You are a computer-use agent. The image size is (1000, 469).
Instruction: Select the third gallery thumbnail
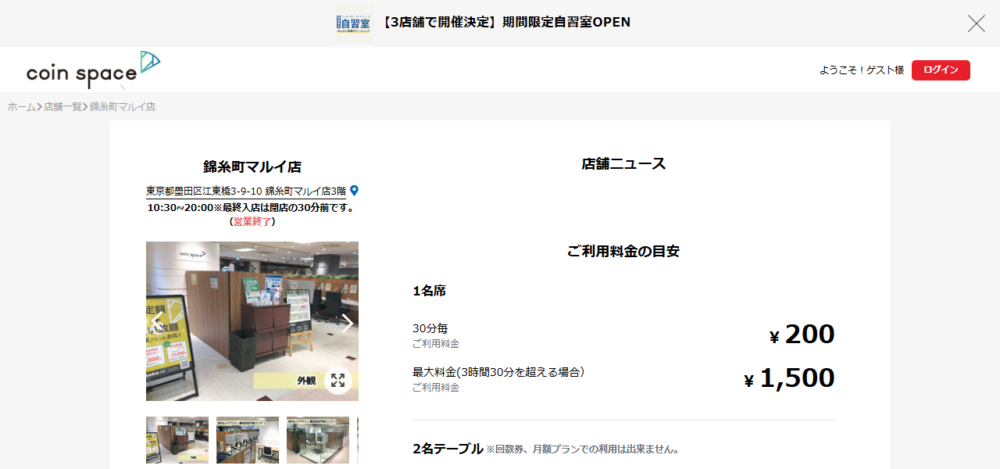[318, 440]
